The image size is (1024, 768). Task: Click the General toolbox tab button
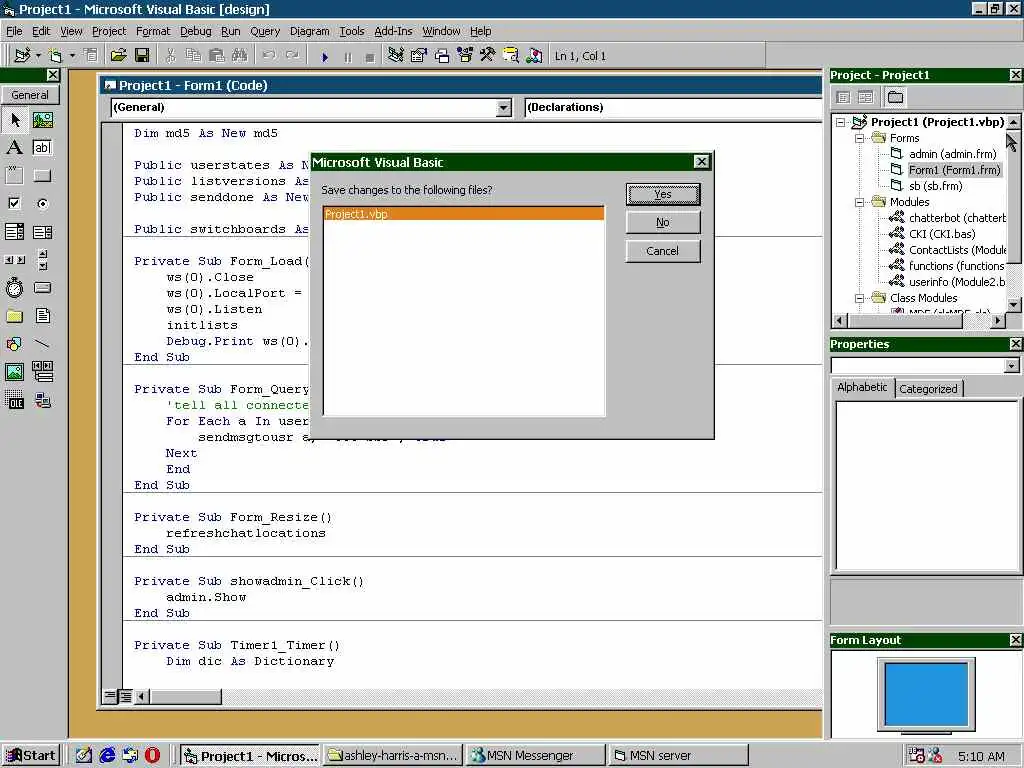pyautogui.click(x=30, y=95)
